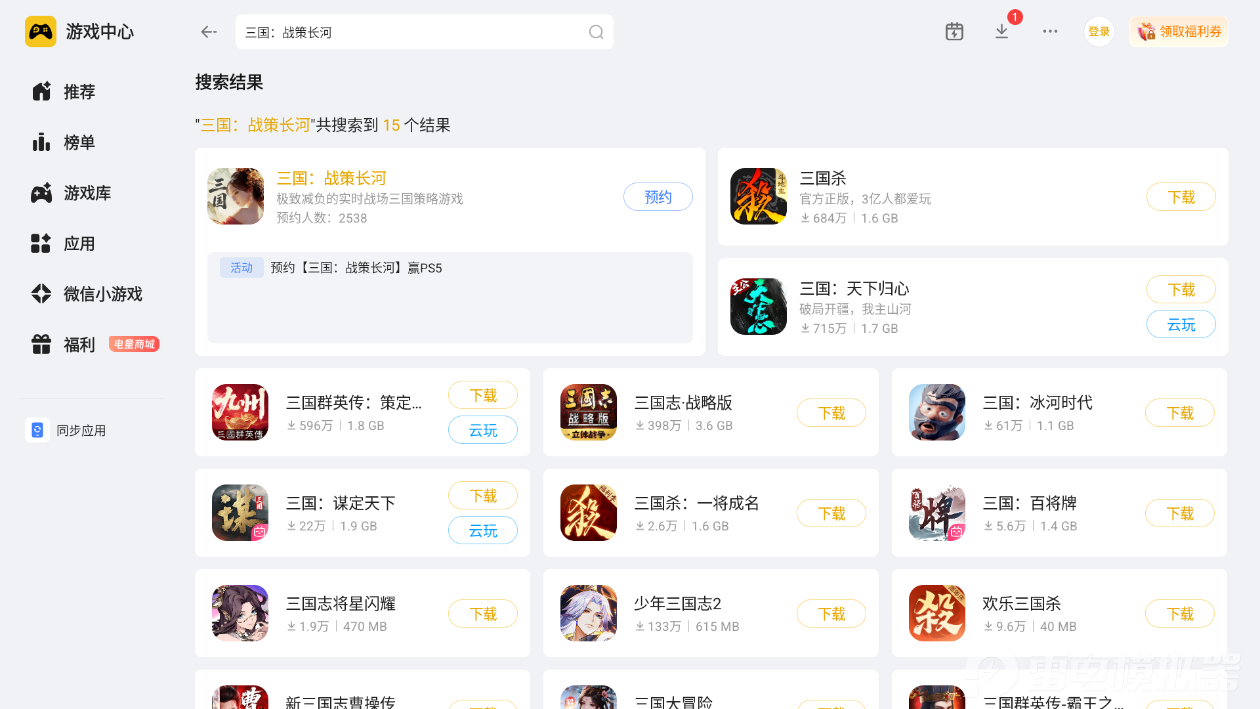Click the 登录 login avatar
Image resolution: width=1260 pixels, height=709 pixels.
point(1099,32)
